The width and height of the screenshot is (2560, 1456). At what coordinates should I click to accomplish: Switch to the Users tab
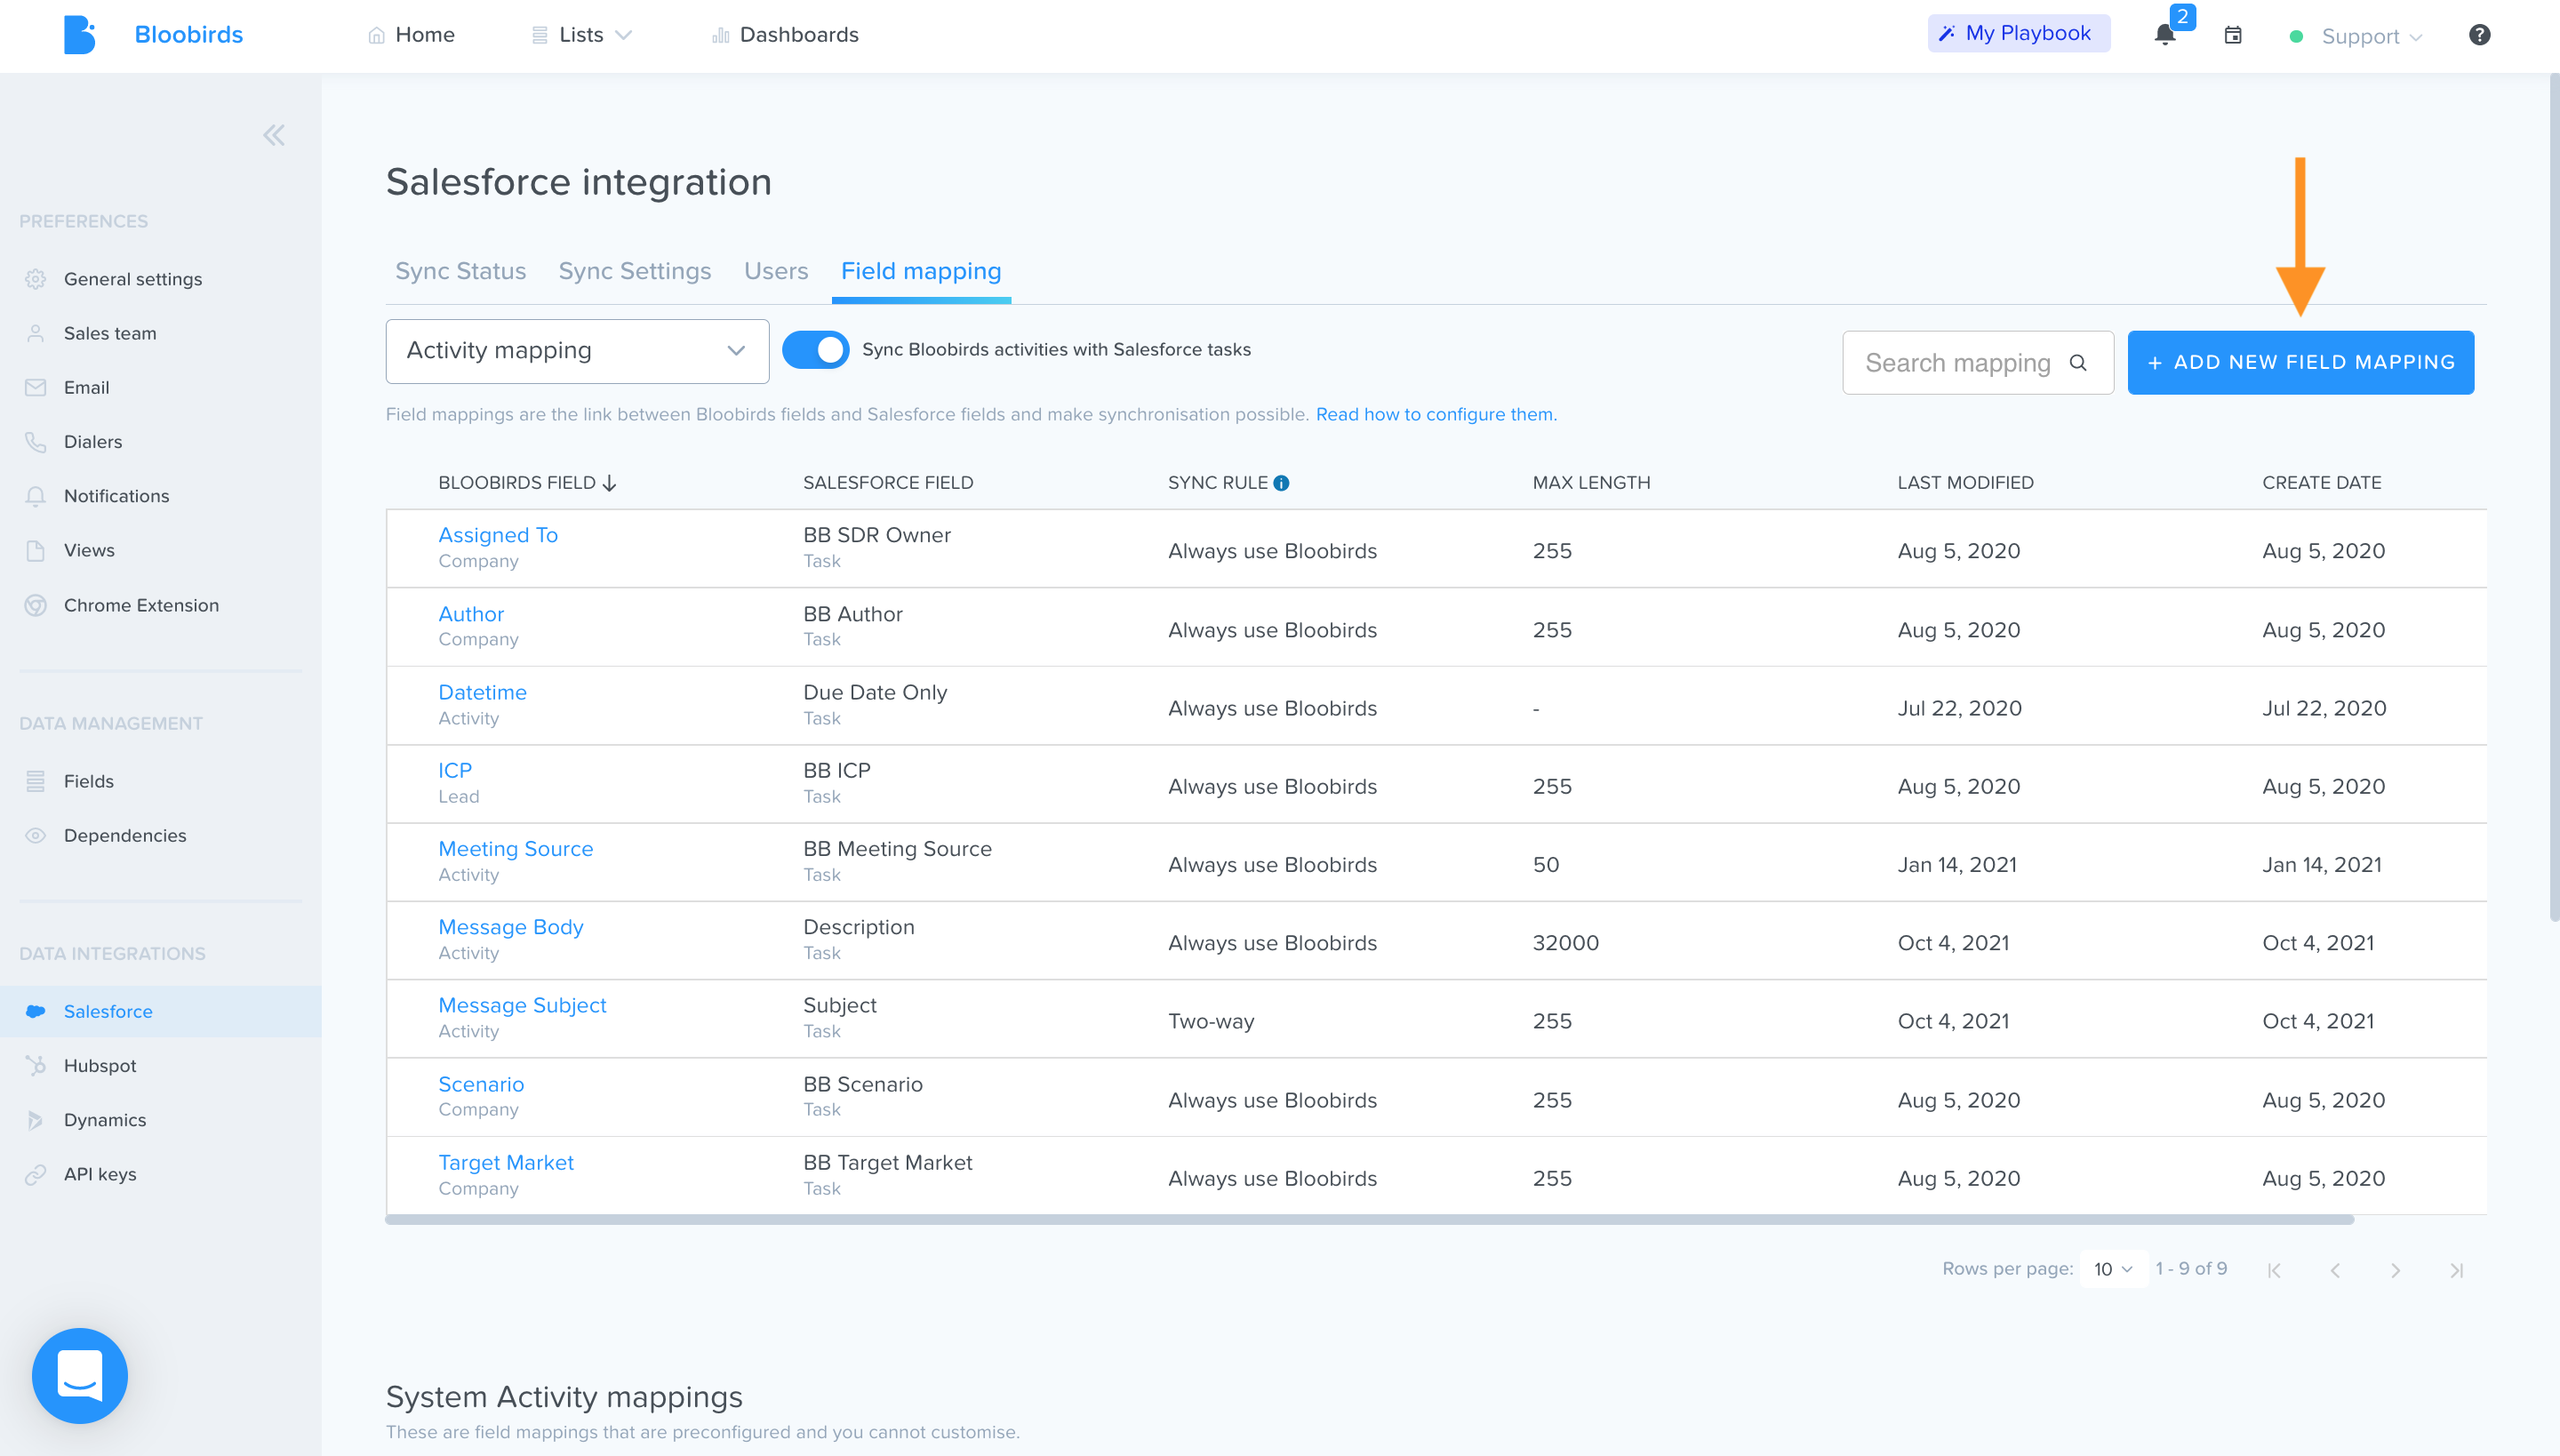pyautogui.click(x=776, y=271)
